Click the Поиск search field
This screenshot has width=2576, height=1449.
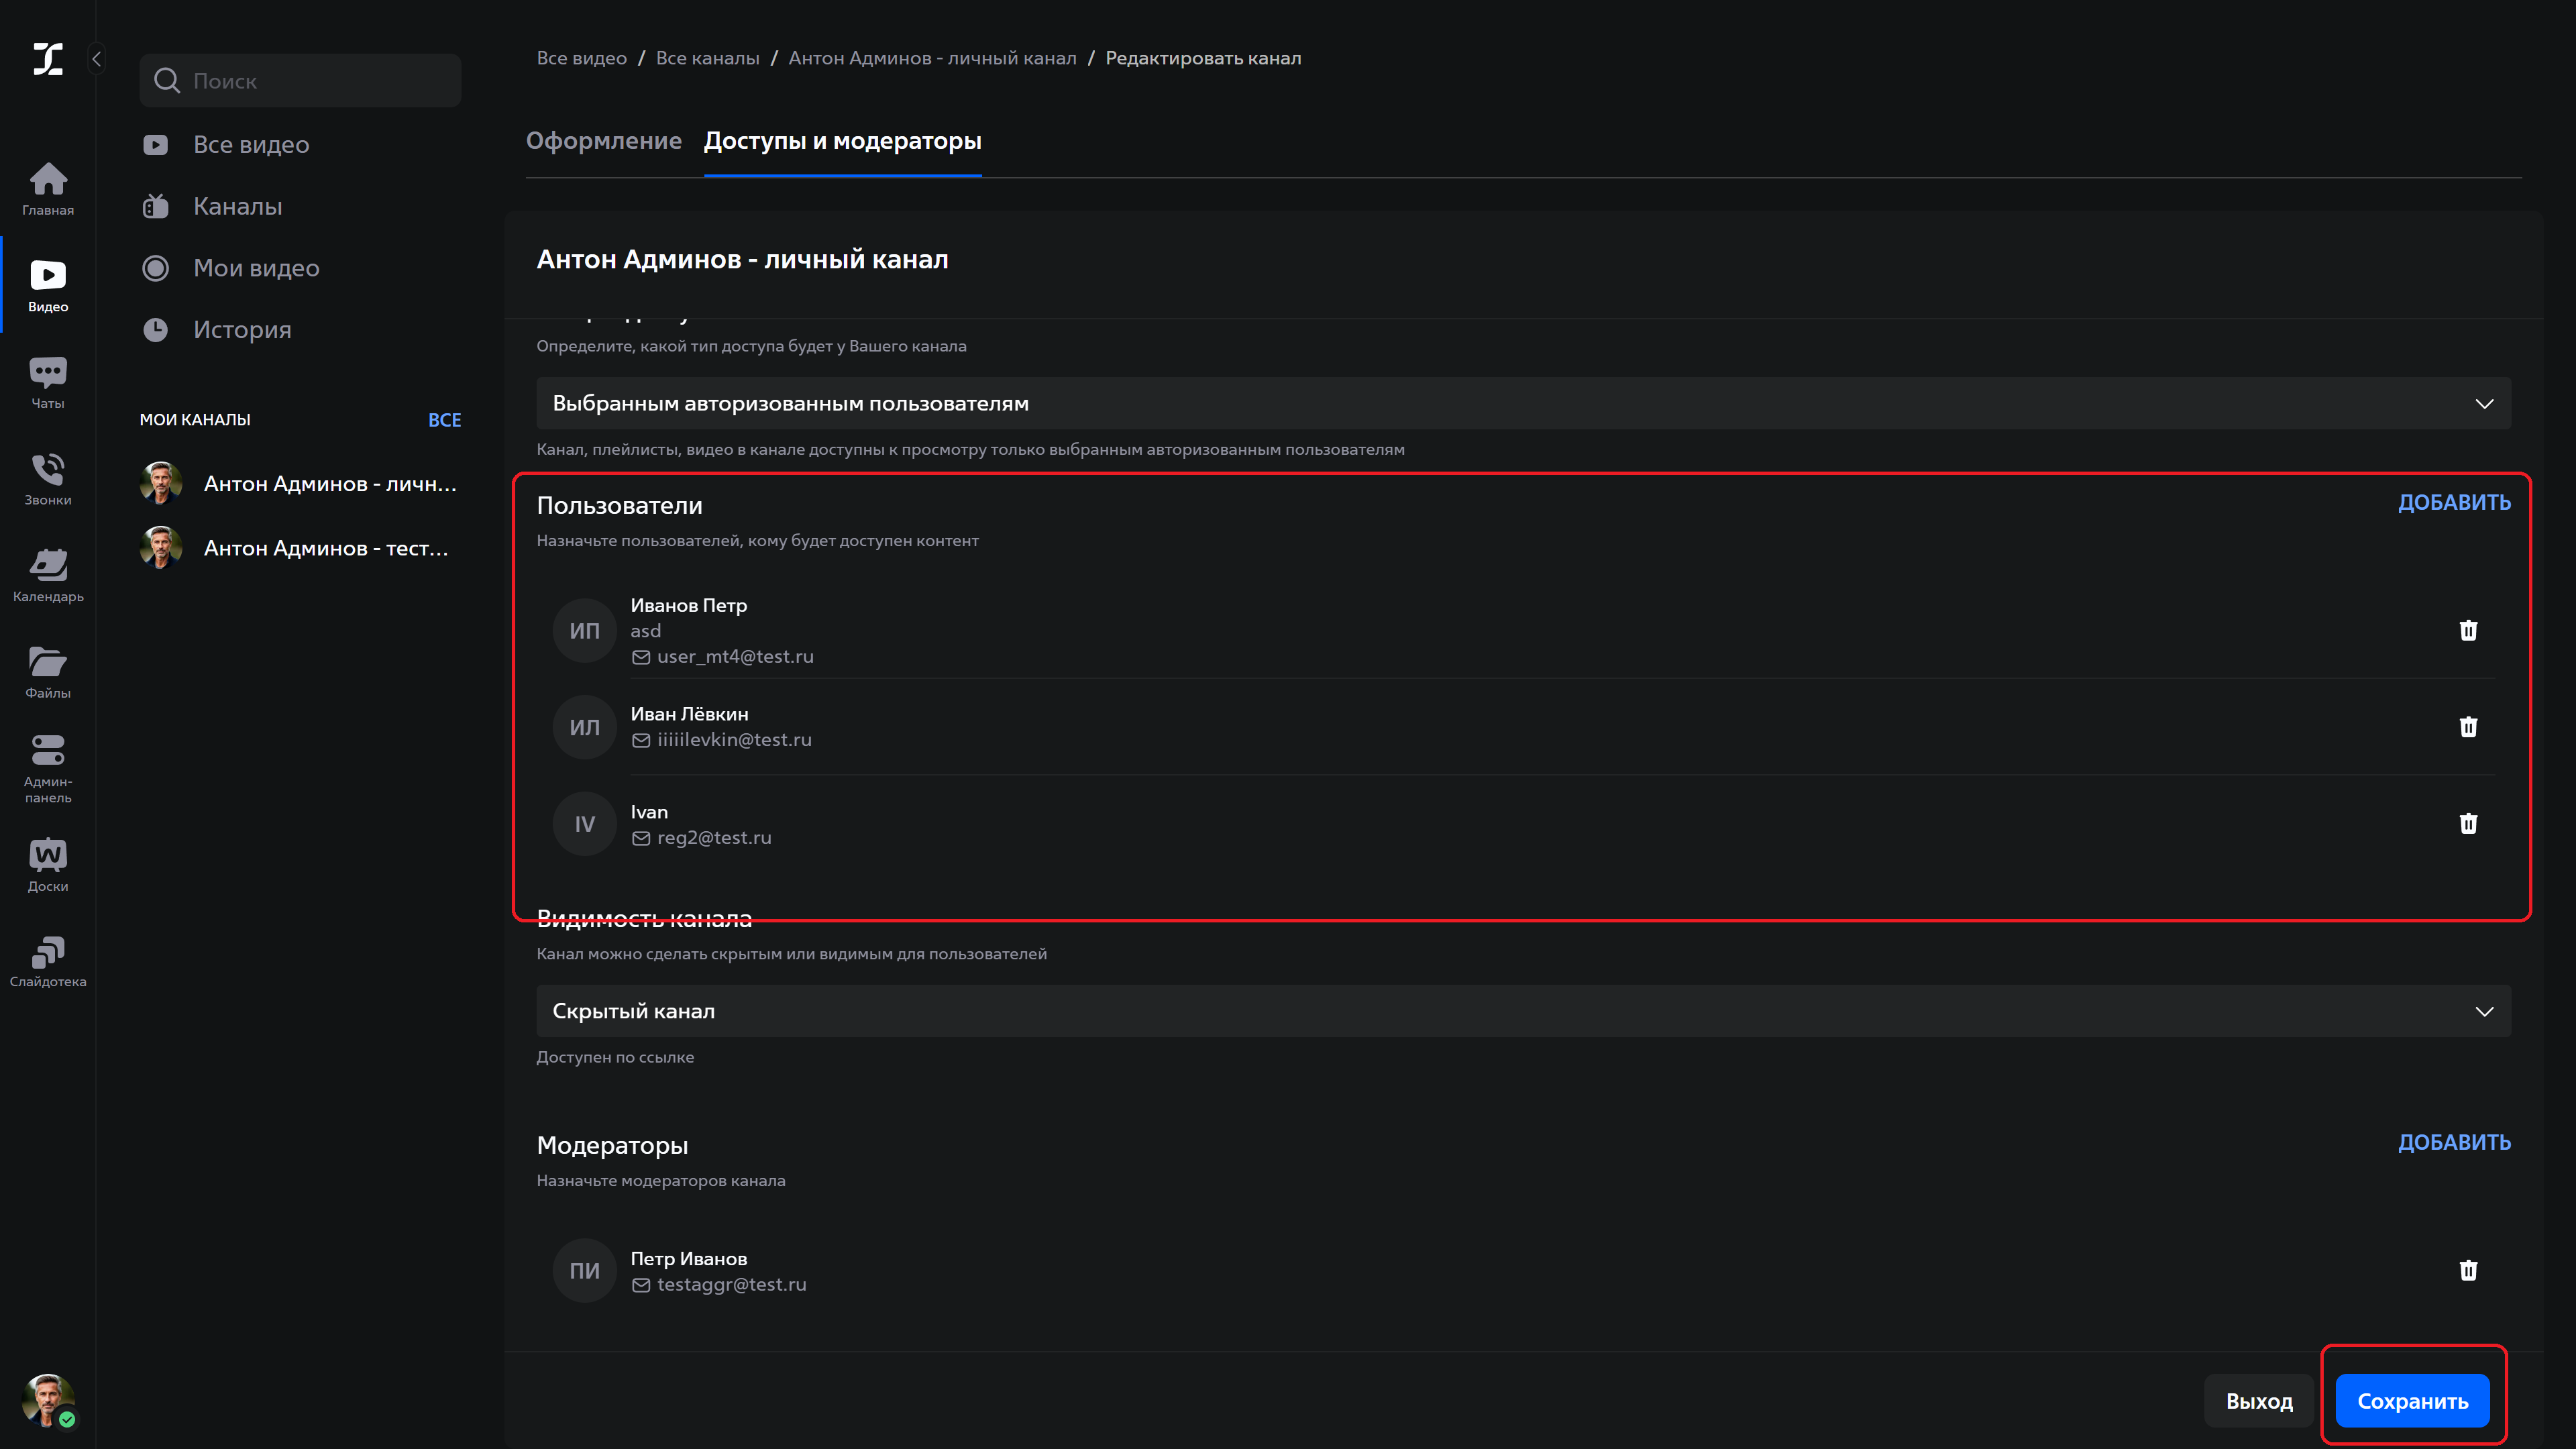tap(300, 81)
